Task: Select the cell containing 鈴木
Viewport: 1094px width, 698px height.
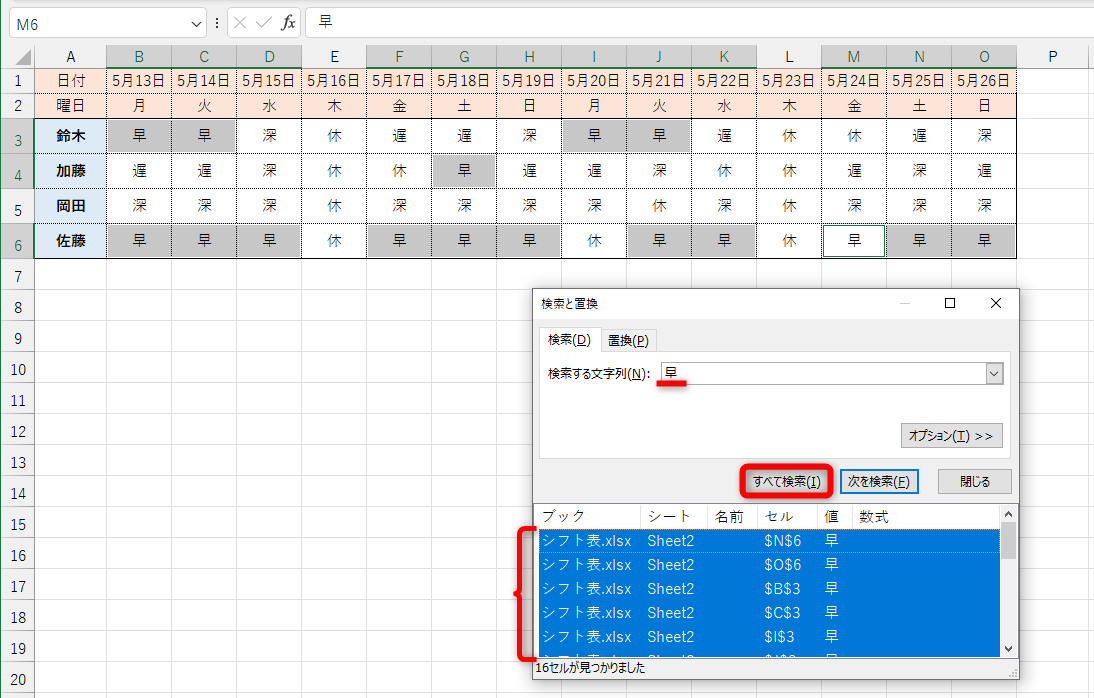Action: pyautogui.click(x=70, y=136)
